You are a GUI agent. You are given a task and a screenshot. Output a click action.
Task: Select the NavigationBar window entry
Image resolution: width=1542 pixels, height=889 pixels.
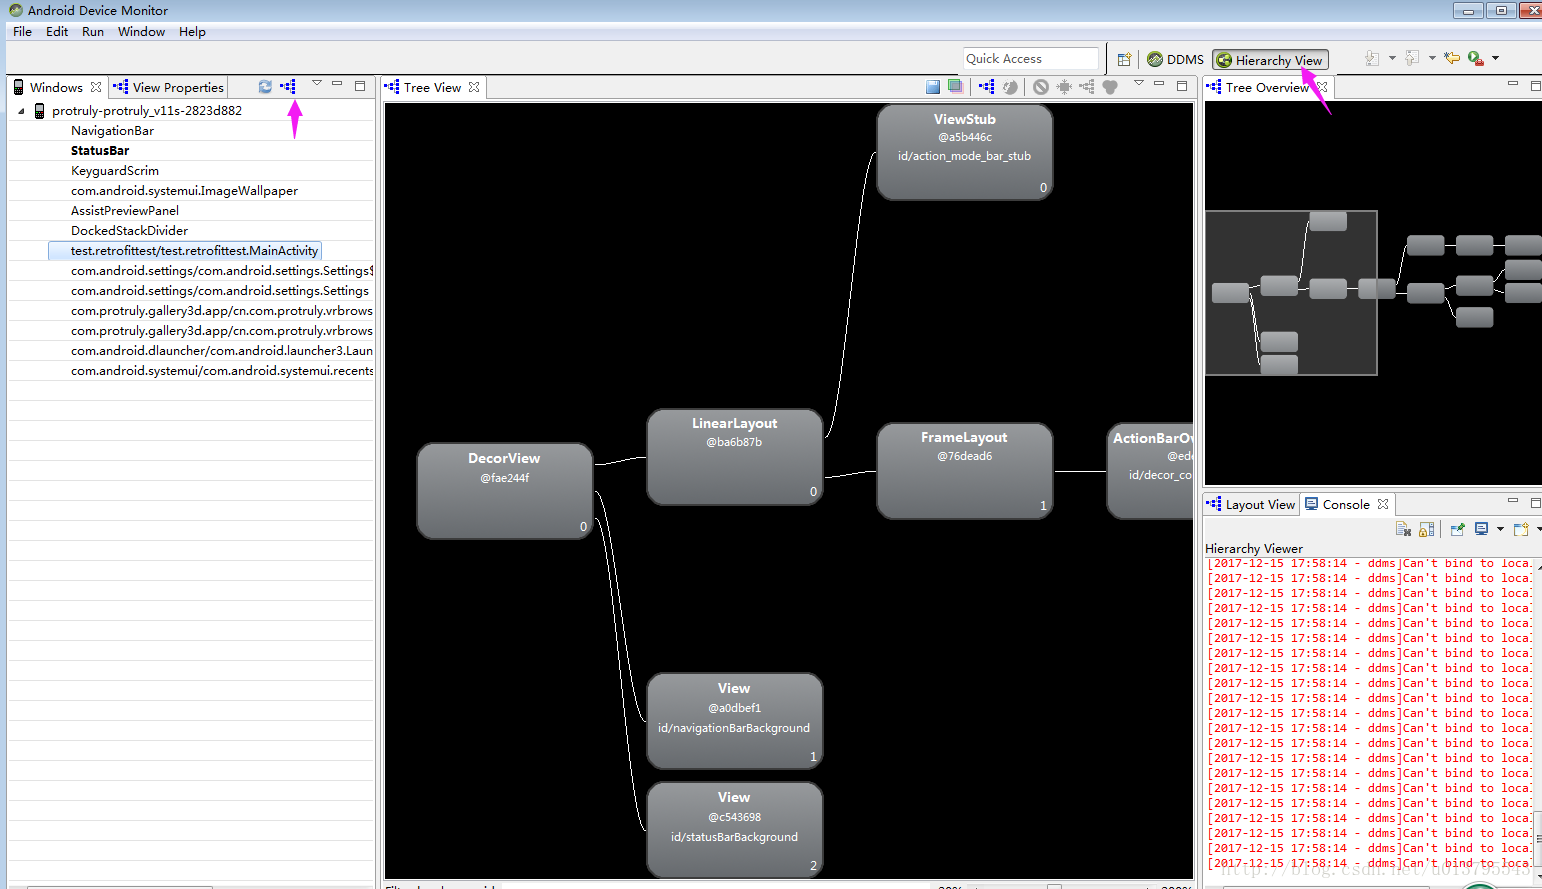[112, 130]
